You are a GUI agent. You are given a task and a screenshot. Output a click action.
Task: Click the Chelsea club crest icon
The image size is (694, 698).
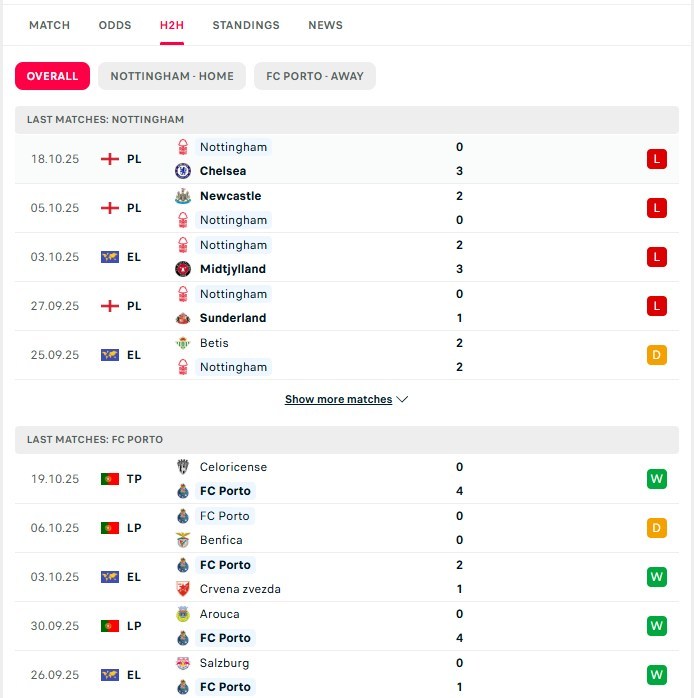[183, 171]
